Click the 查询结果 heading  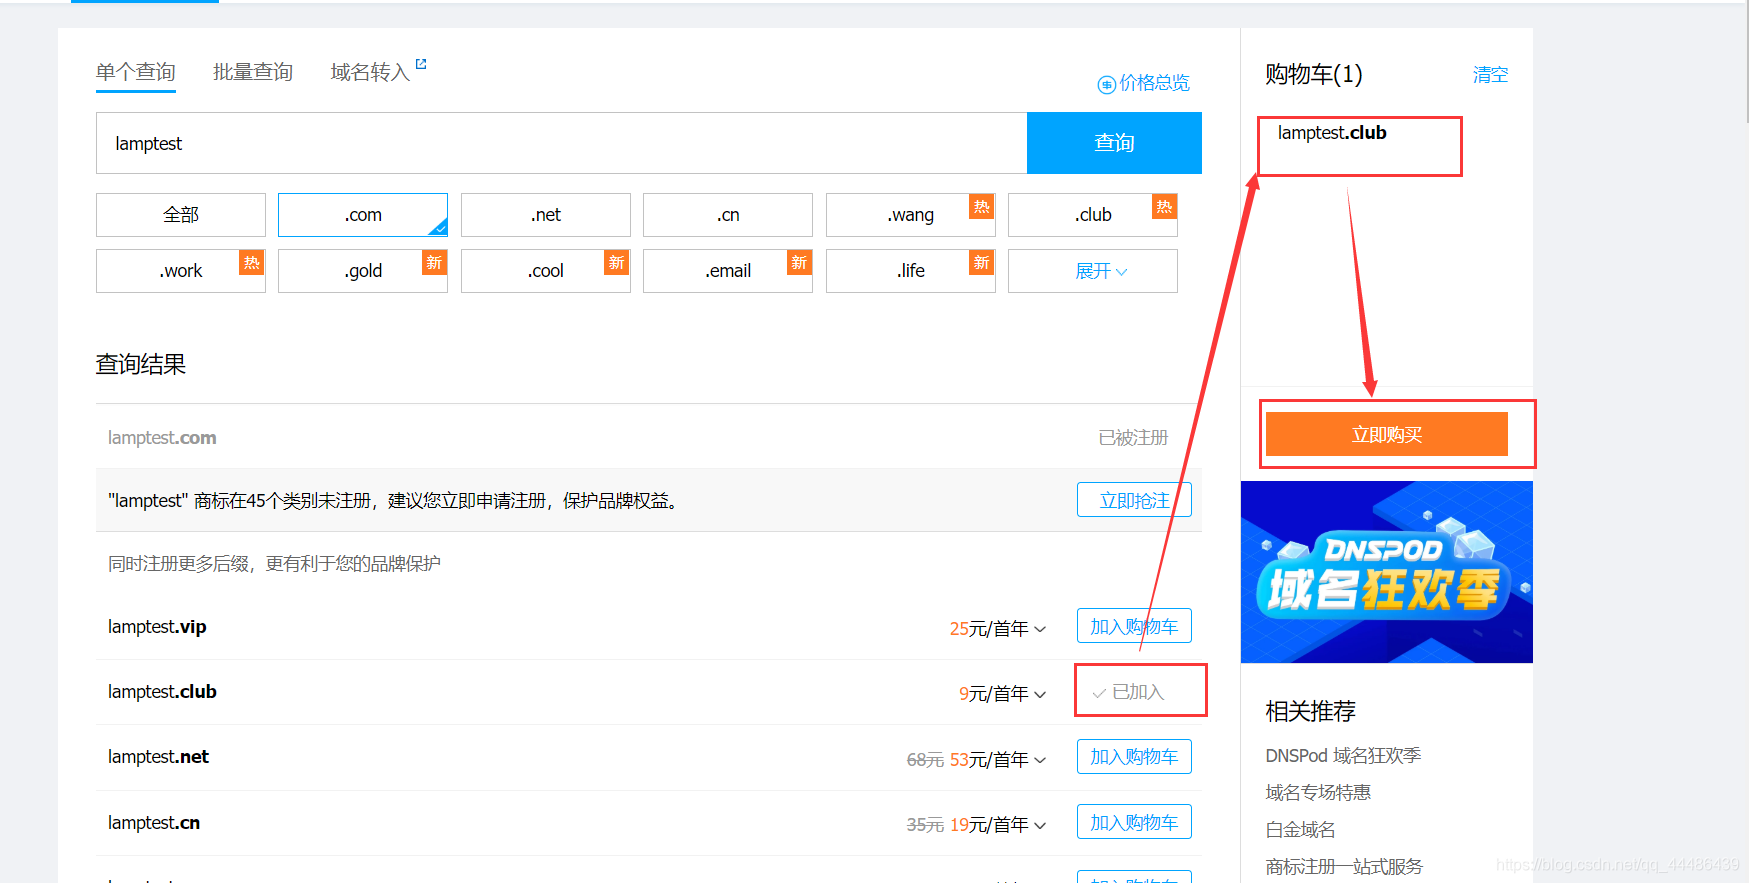click(141, 364)
